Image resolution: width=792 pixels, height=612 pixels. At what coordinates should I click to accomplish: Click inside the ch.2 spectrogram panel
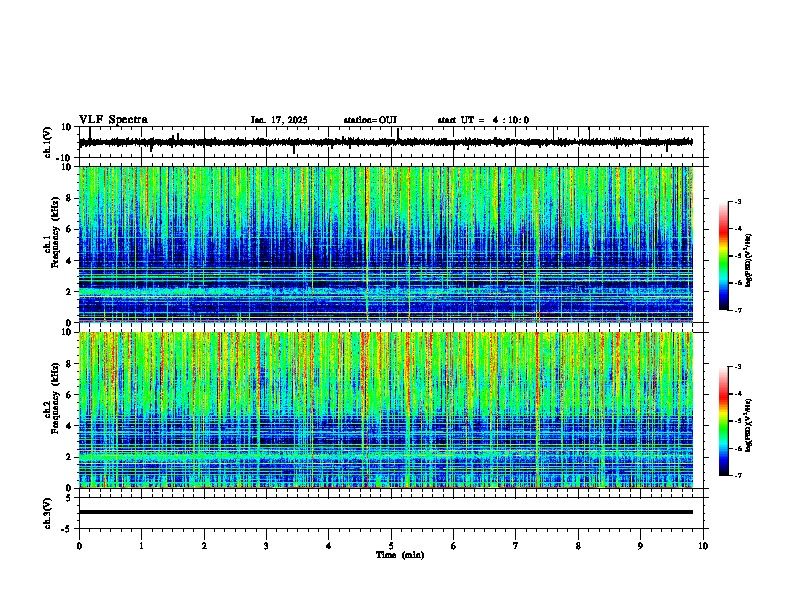pos(386,410)
